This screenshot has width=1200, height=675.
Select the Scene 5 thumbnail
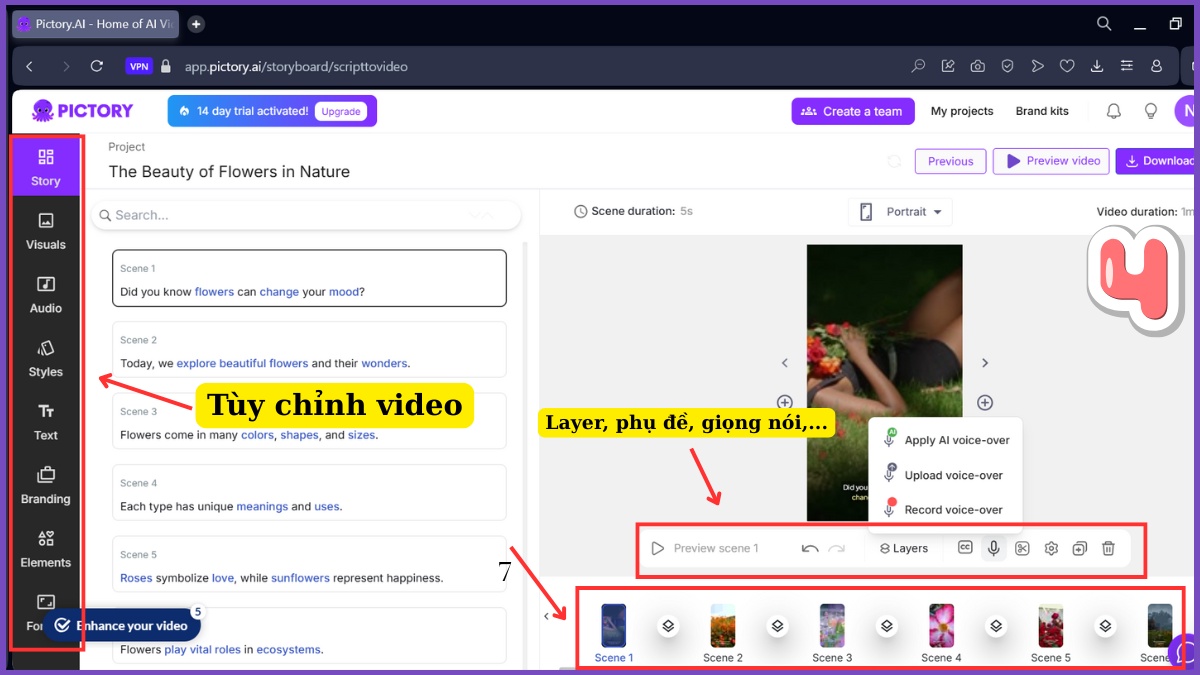coord(1050,626)
